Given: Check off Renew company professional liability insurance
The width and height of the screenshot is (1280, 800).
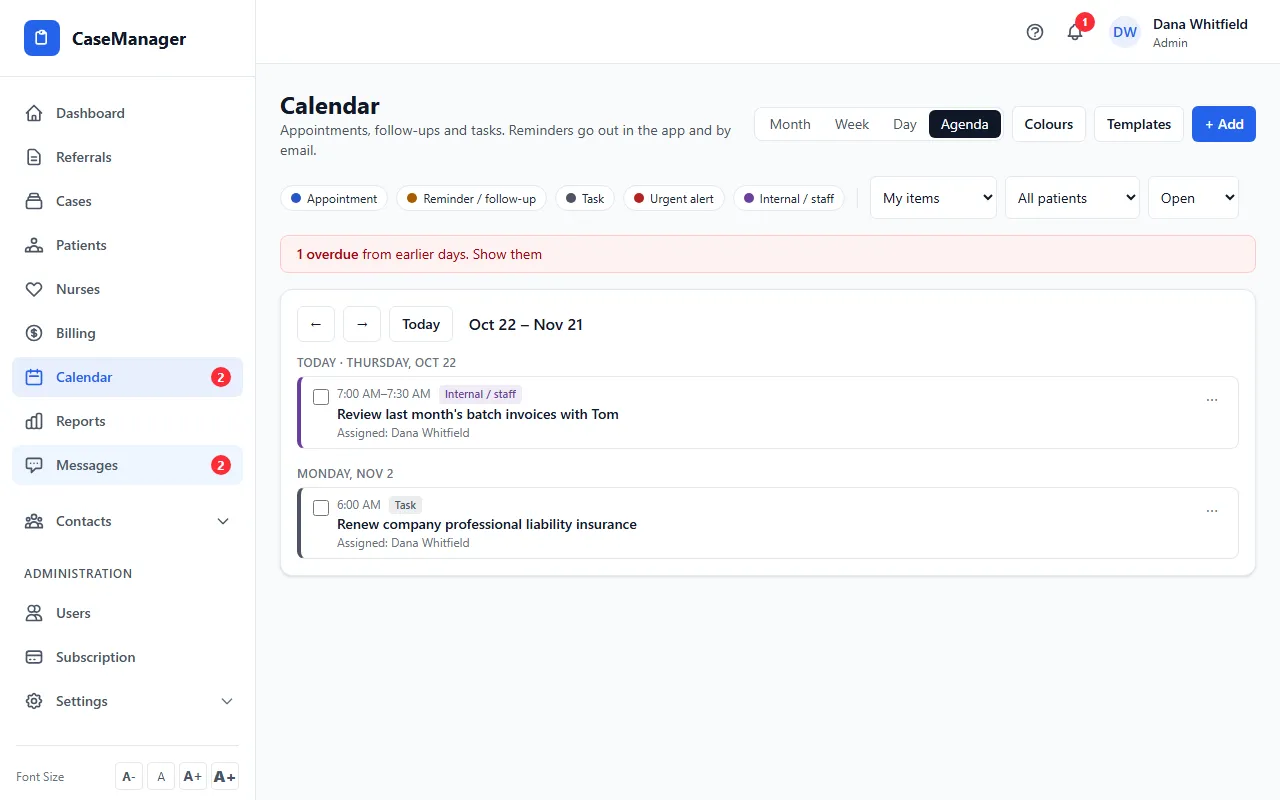Looking at the screenshot, I should pos(321,508).
